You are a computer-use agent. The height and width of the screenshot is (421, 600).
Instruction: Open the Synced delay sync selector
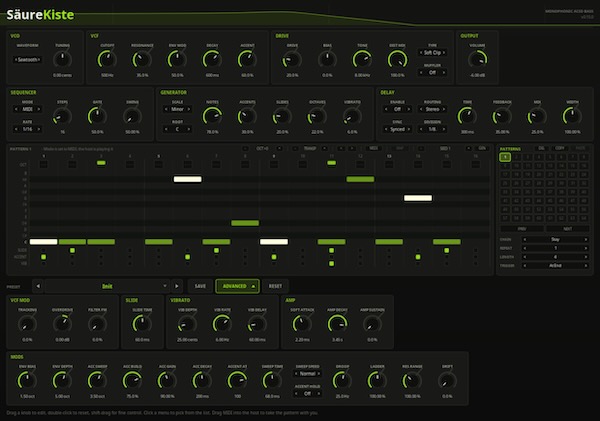pos(398,129)
